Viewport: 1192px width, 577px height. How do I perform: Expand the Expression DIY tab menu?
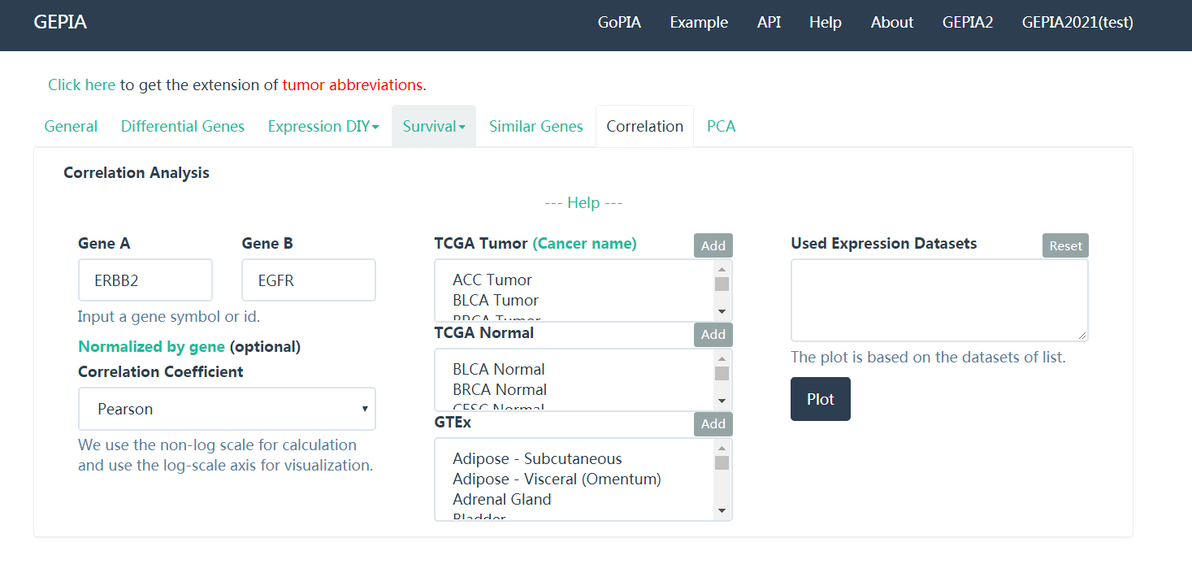pyautogui.click(x=323, y=126)
